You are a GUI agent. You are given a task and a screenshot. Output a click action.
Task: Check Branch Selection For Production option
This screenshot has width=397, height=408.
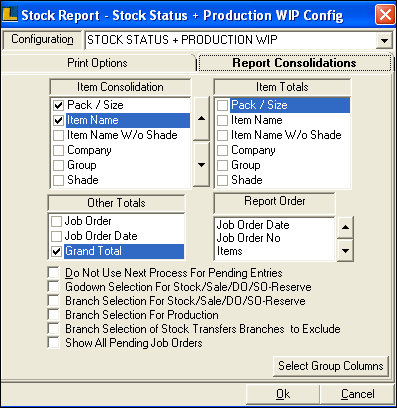[53, 315]
